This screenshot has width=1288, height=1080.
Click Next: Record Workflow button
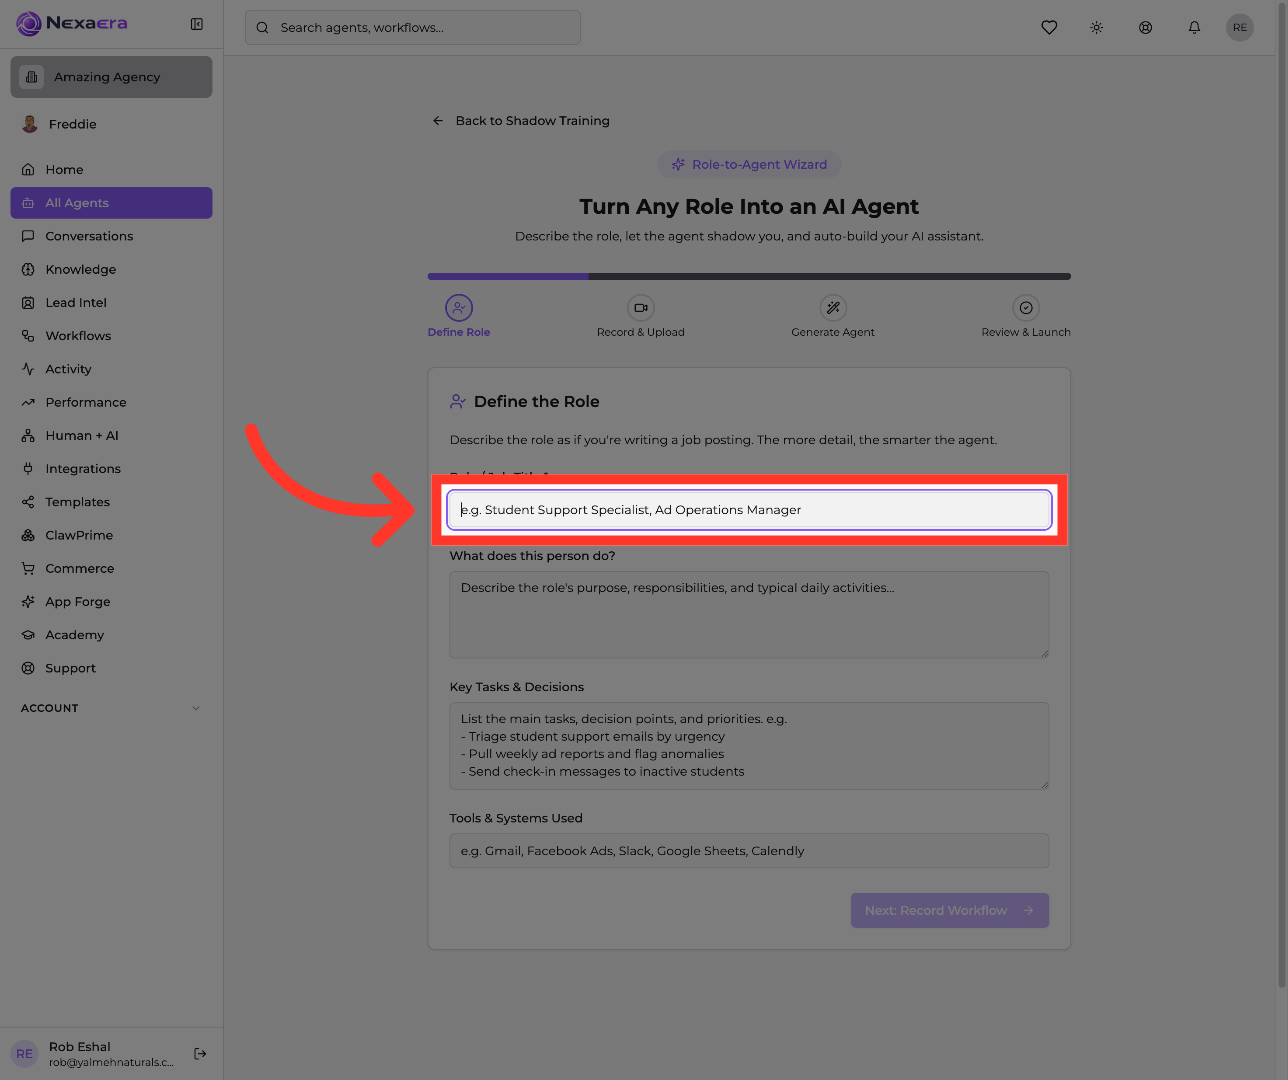[x=950, y=910]
